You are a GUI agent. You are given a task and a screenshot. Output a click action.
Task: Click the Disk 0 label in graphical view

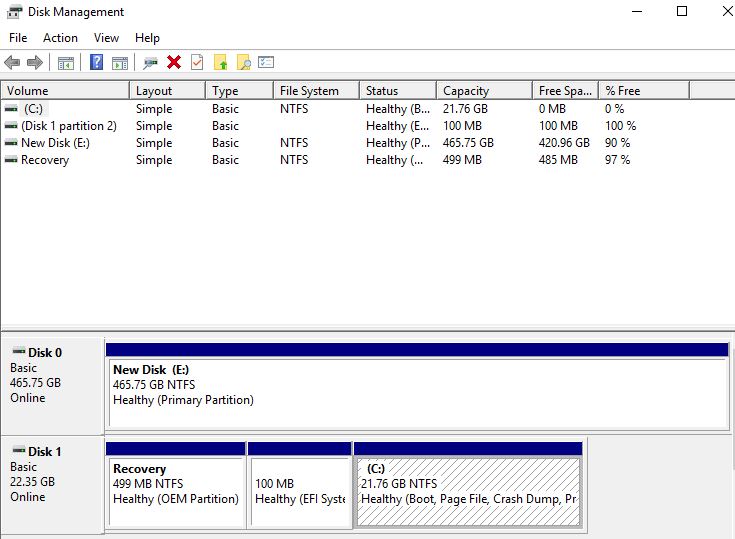coord(45,352)
